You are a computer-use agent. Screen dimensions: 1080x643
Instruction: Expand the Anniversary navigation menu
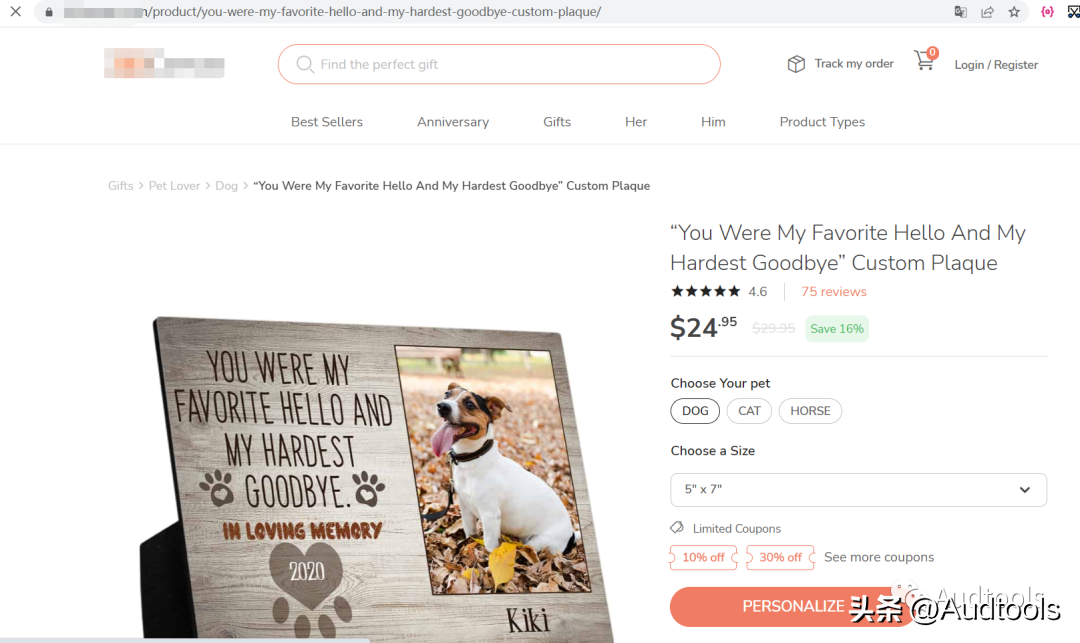(453, 122)
